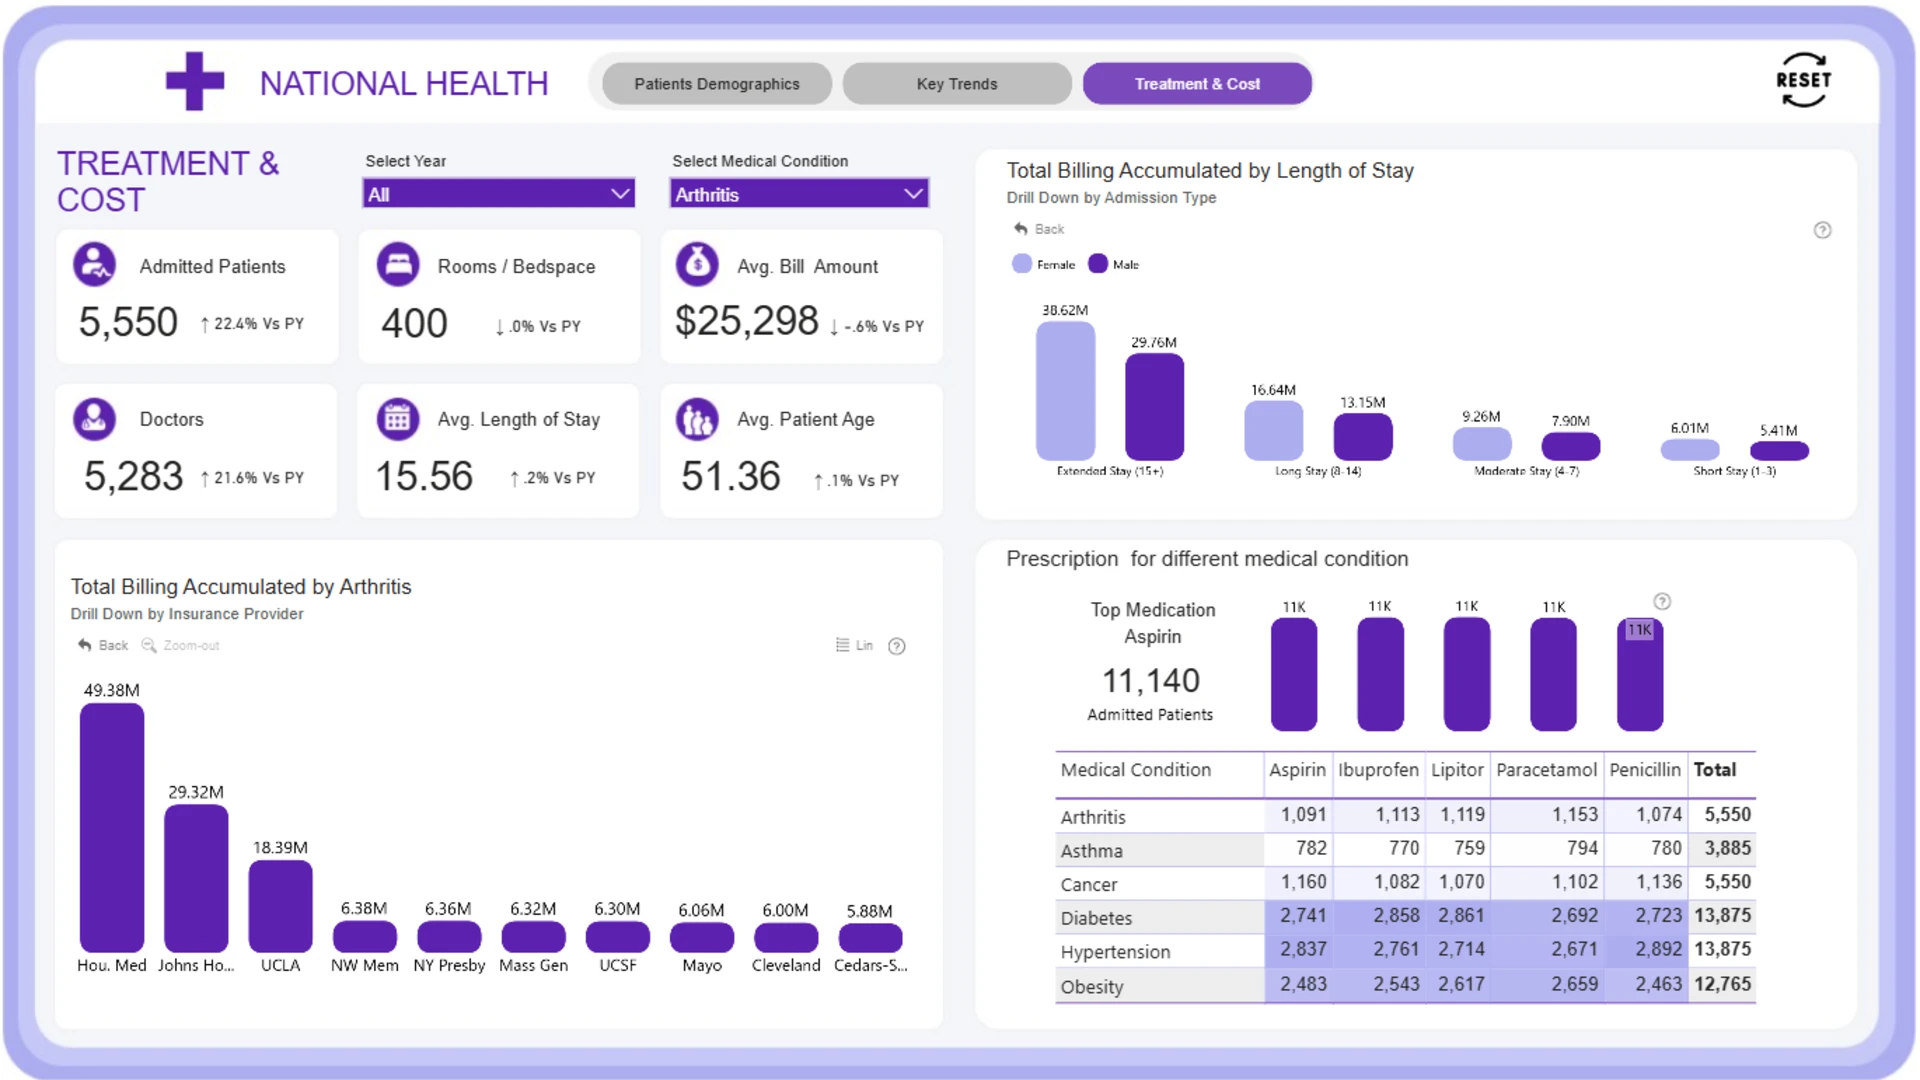The width and height of the screenshot is (1920, 1080).
Task: Open the Select Year dropdown
Action: (x=498, y=194)
